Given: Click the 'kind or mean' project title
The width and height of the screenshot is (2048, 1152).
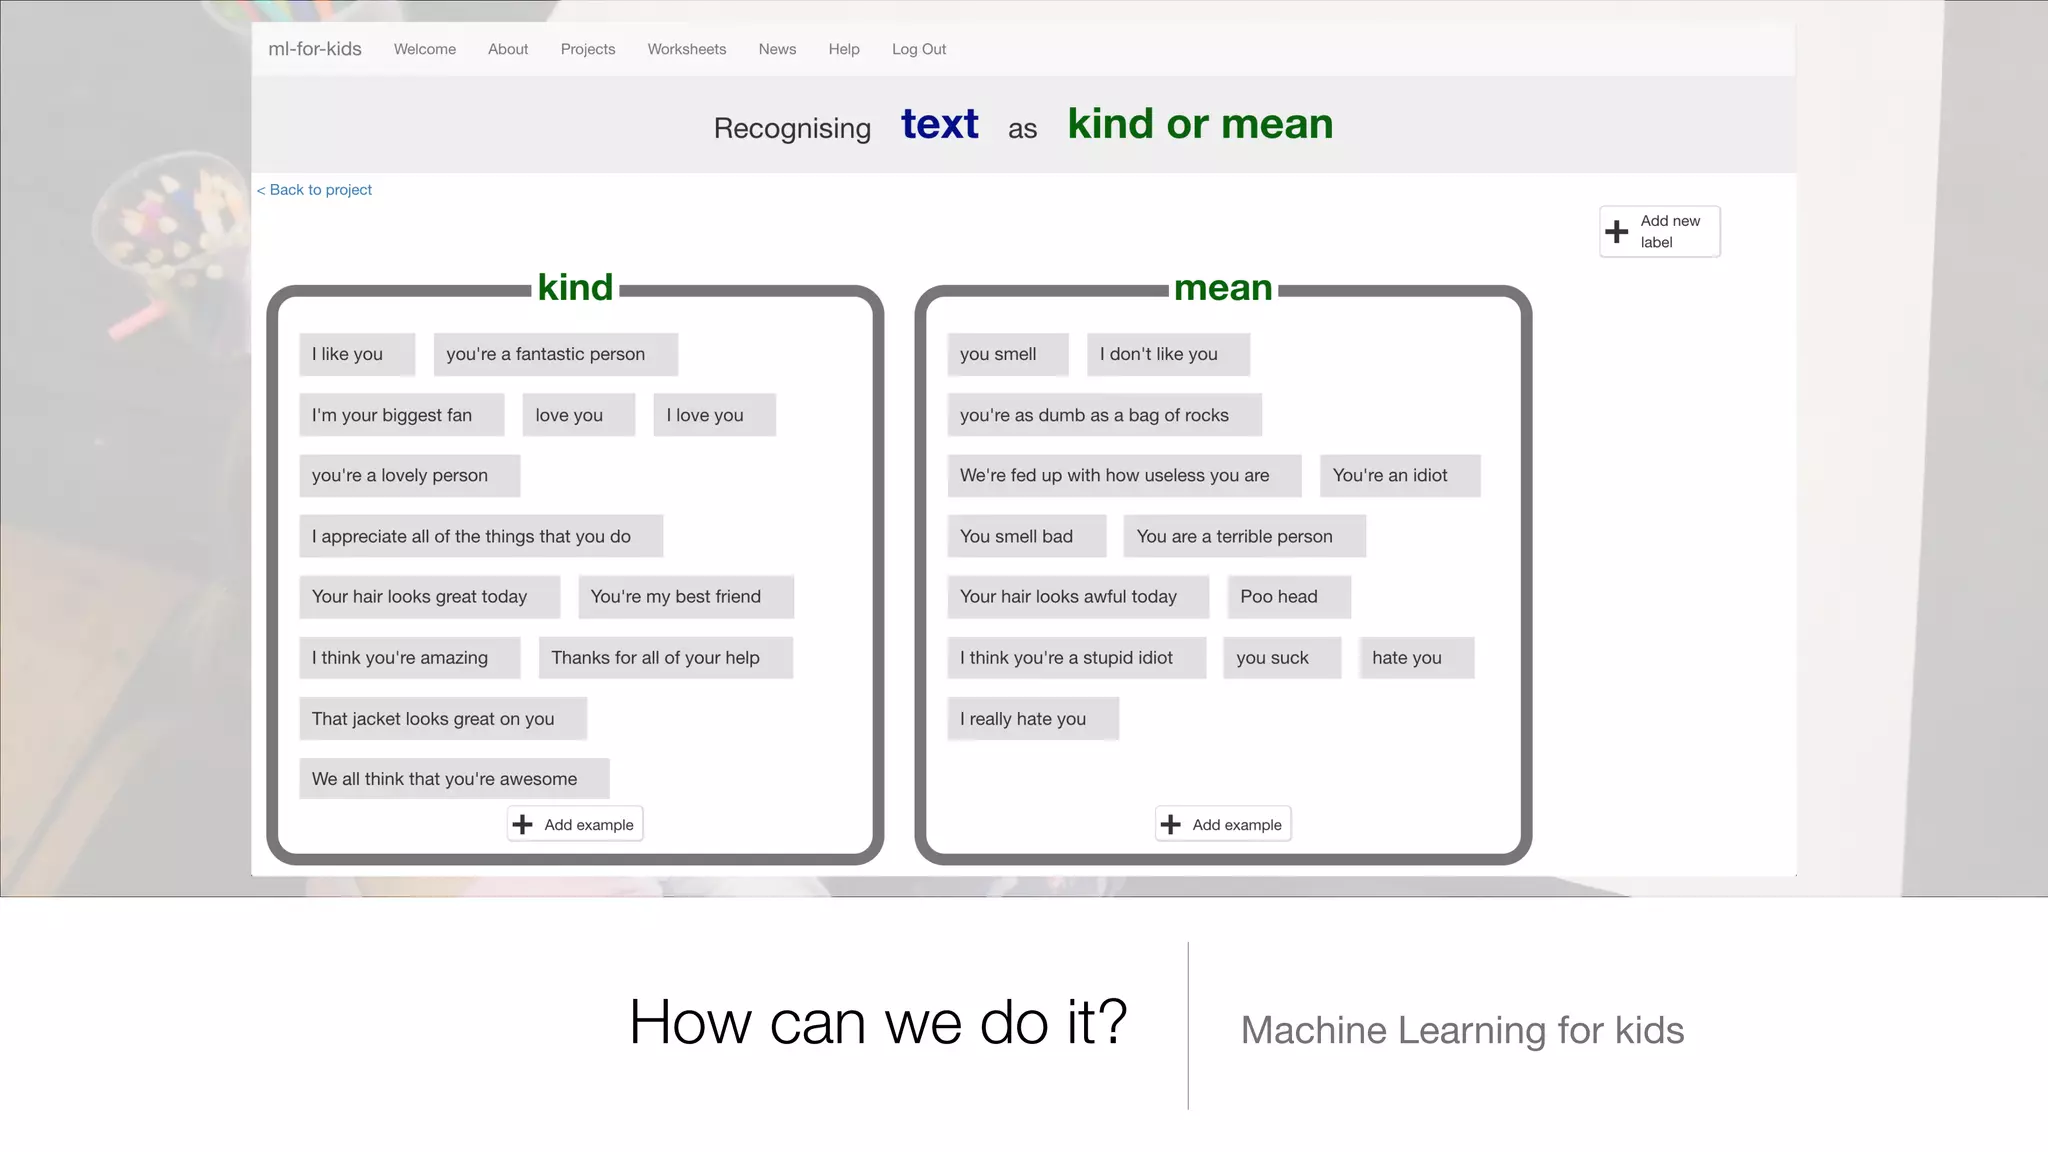Looking at the screenshot, I should [1200, 124].
